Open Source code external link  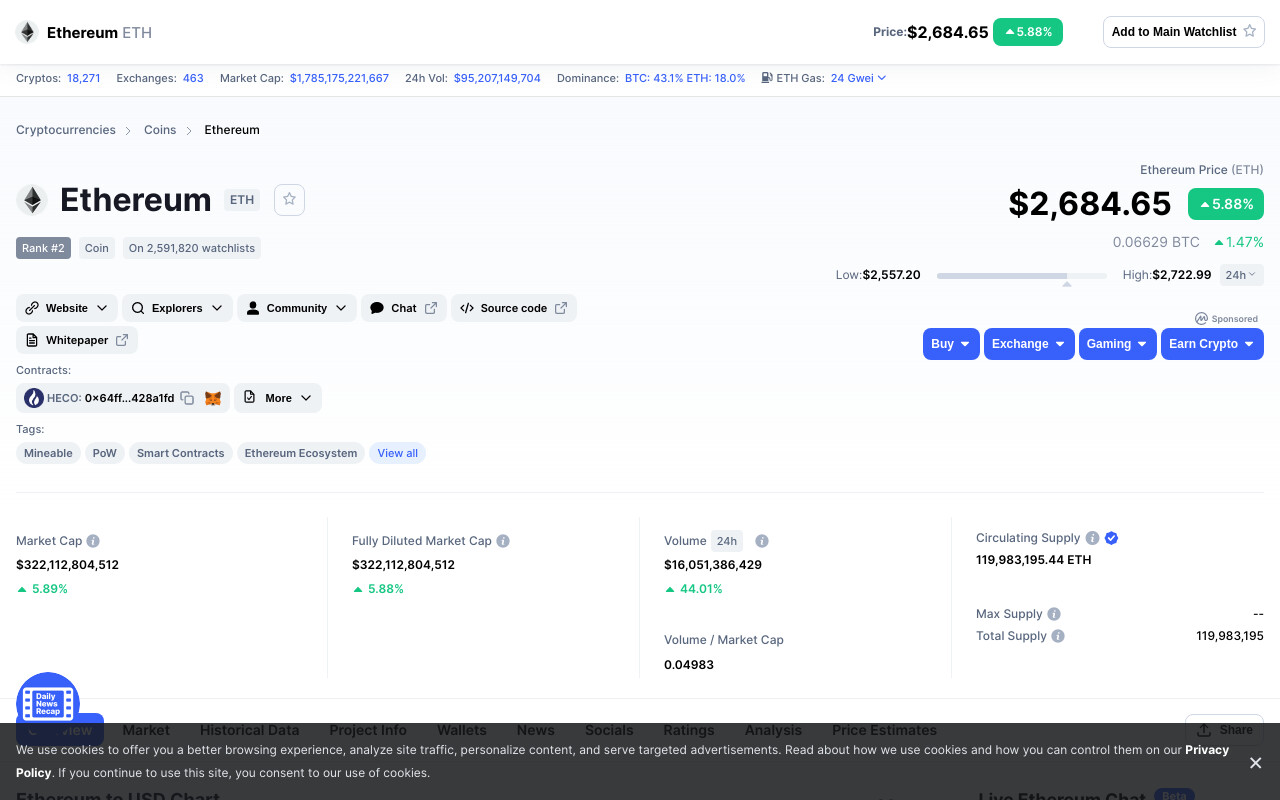point(514,308)
